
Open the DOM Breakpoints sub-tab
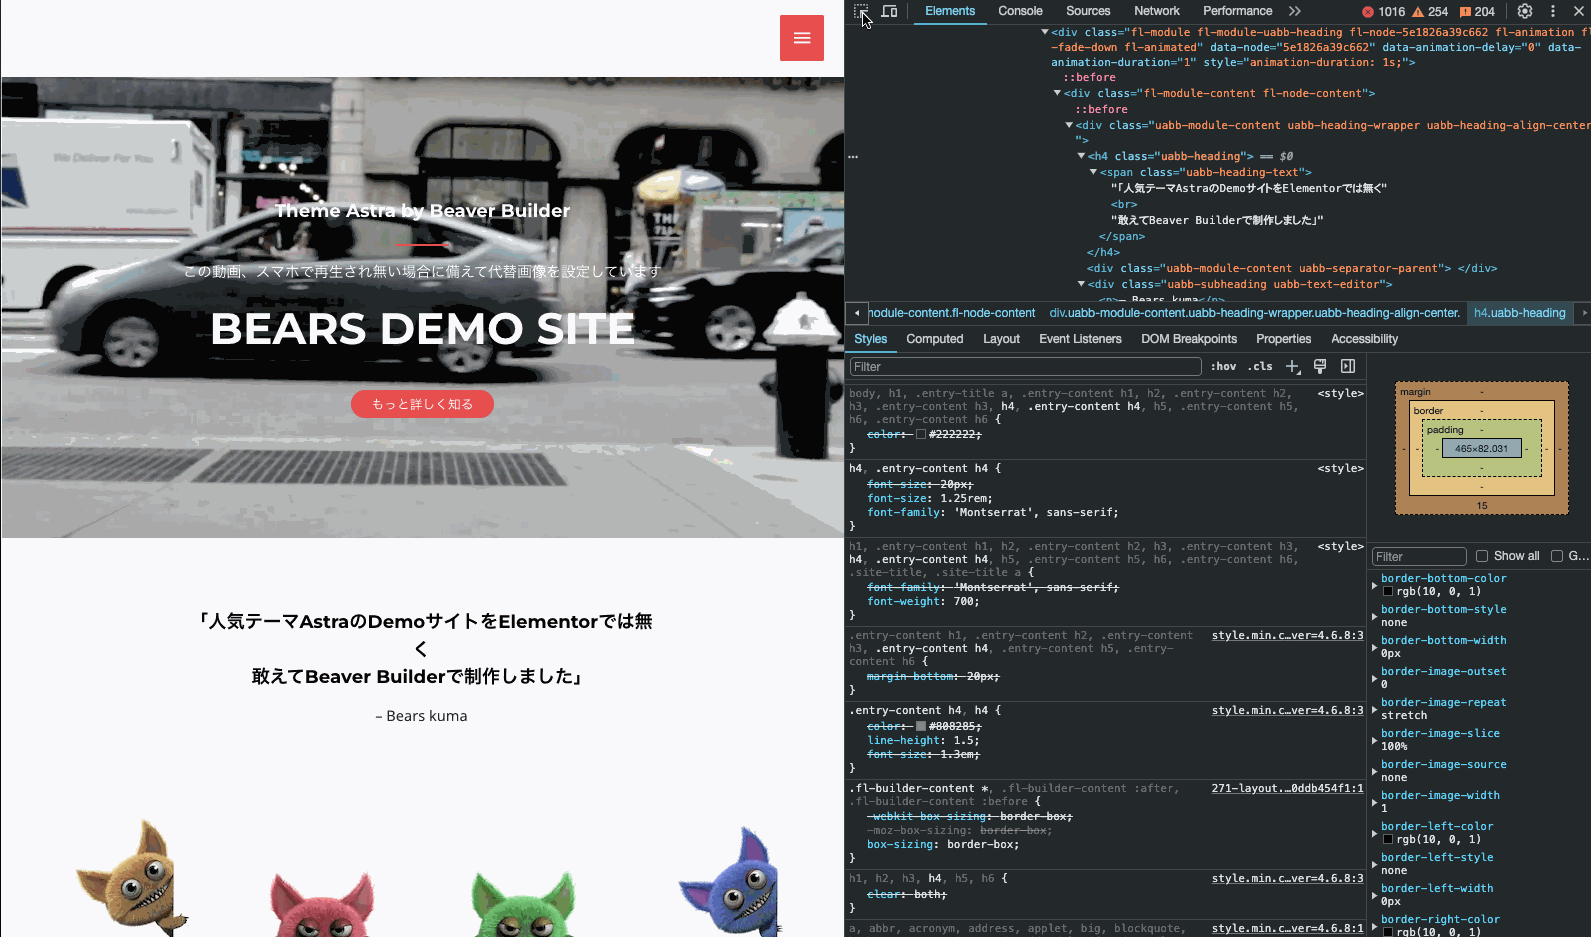(x=1189, y=339)
